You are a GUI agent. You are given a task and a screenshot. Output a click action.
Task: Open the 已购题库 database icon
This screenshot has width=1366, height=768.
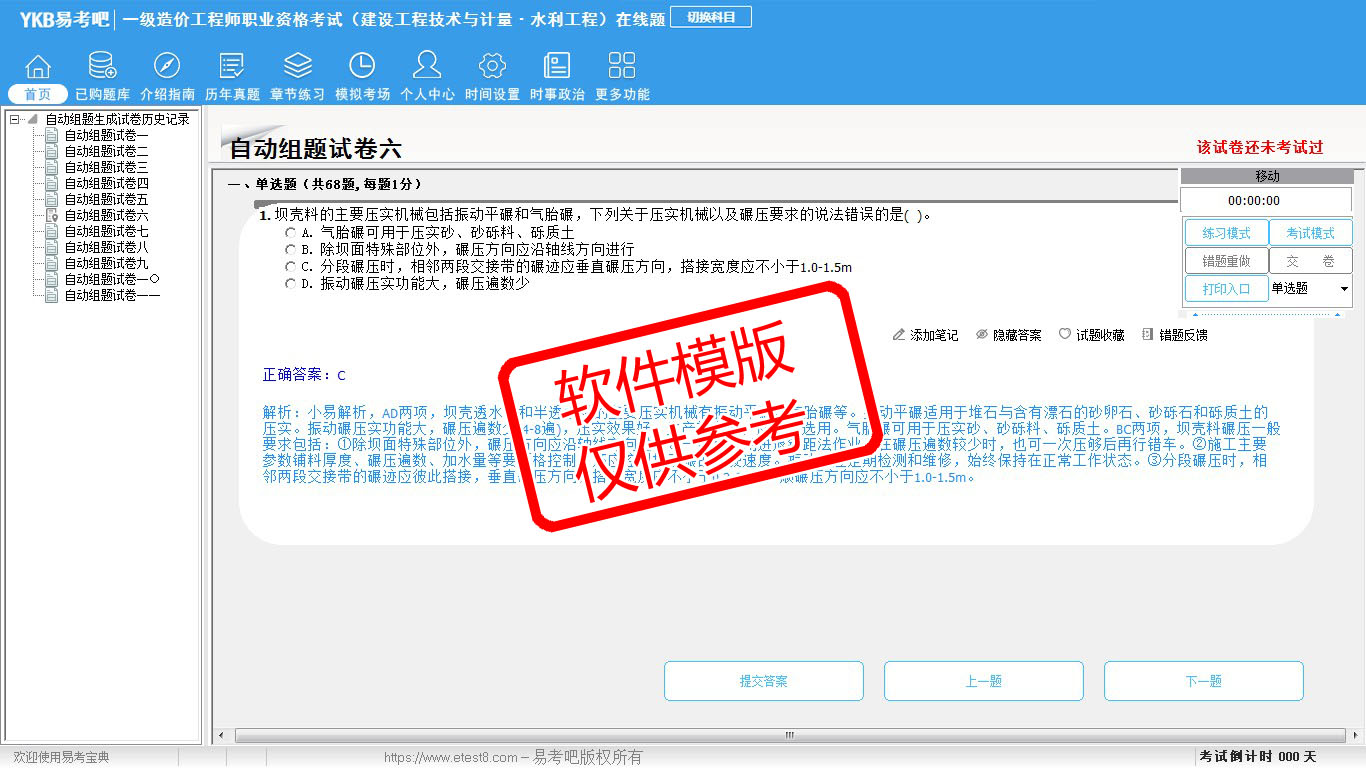pos(102,67)
